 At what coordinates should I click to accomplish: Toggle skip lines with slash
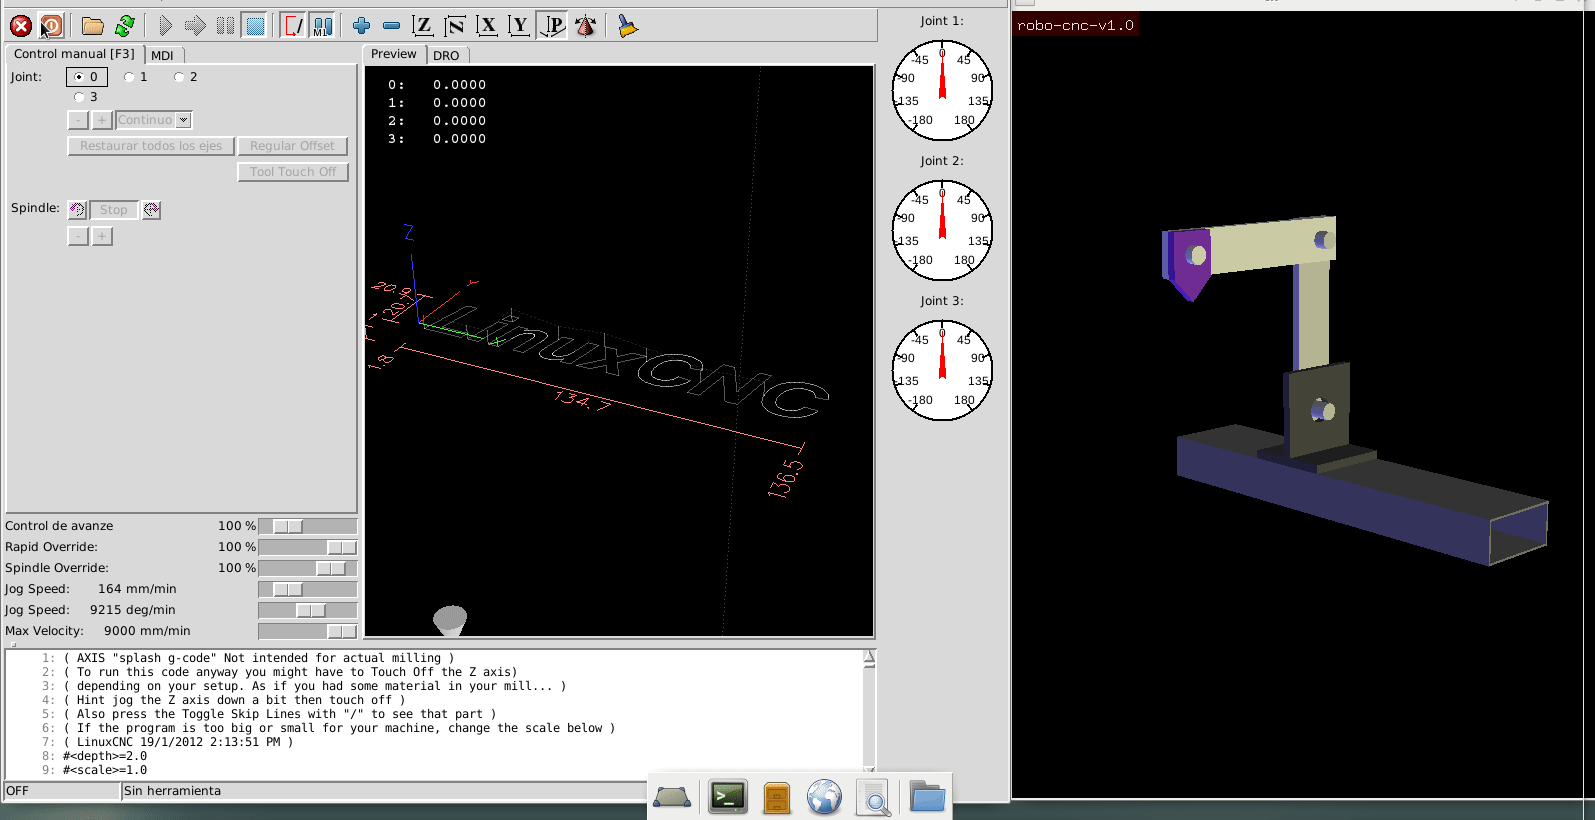pos(293,26)
